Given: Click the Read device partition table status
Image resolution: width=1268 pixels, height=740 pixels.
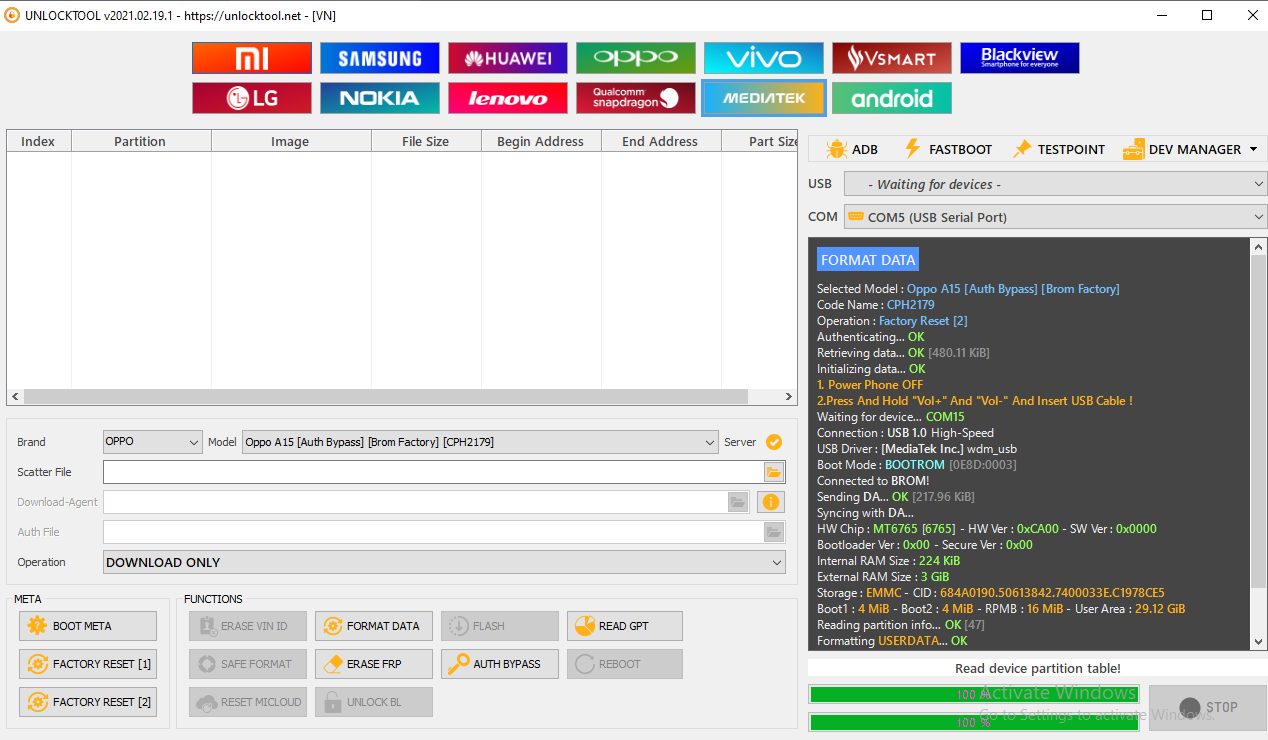Looking at the screenshot, I should tap(1038, 668).
